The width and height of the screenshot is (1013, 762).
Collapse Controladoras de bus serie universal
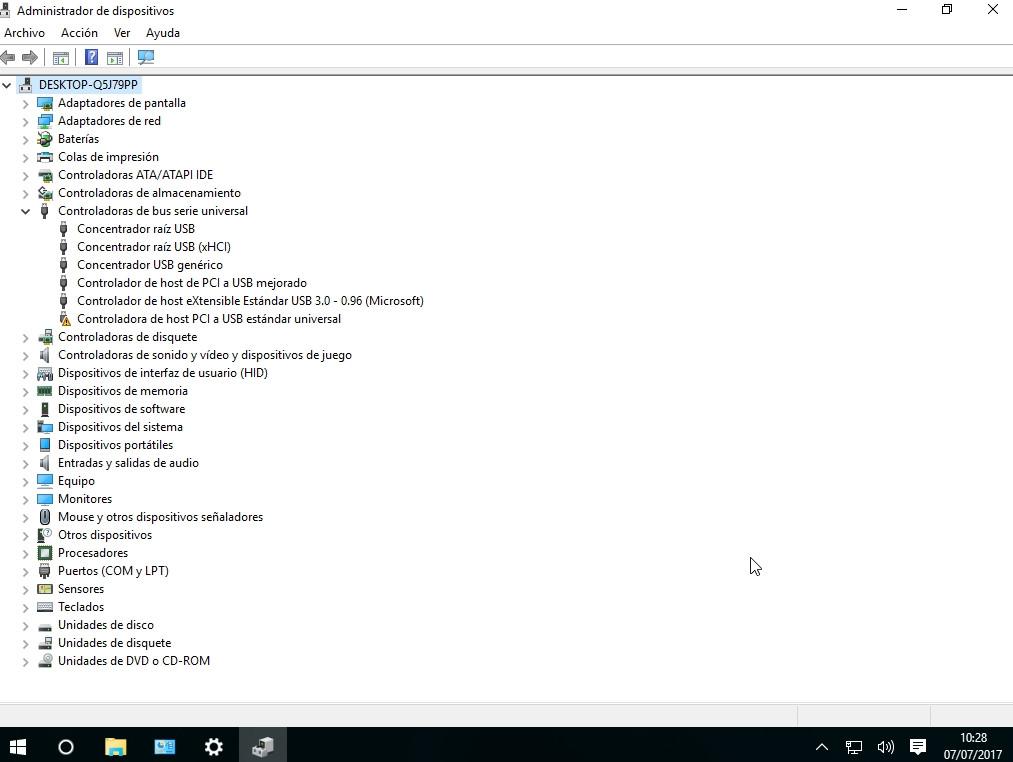pyautogui.click(x=26, y=211)
